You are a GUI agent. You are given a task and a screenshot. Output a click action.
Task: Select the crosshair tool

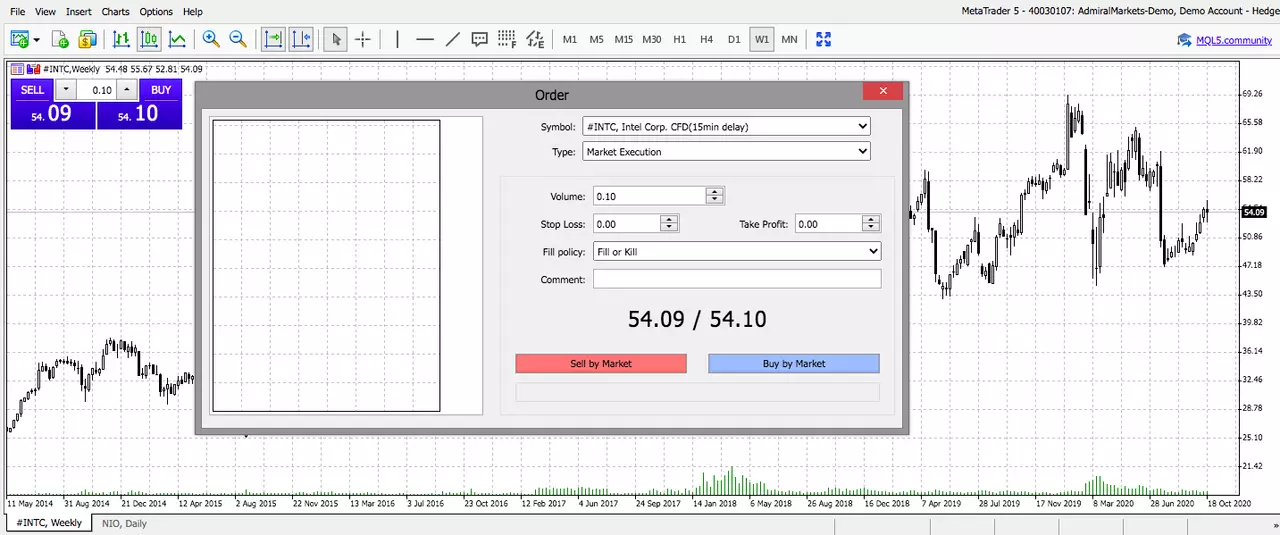point(363,40)
